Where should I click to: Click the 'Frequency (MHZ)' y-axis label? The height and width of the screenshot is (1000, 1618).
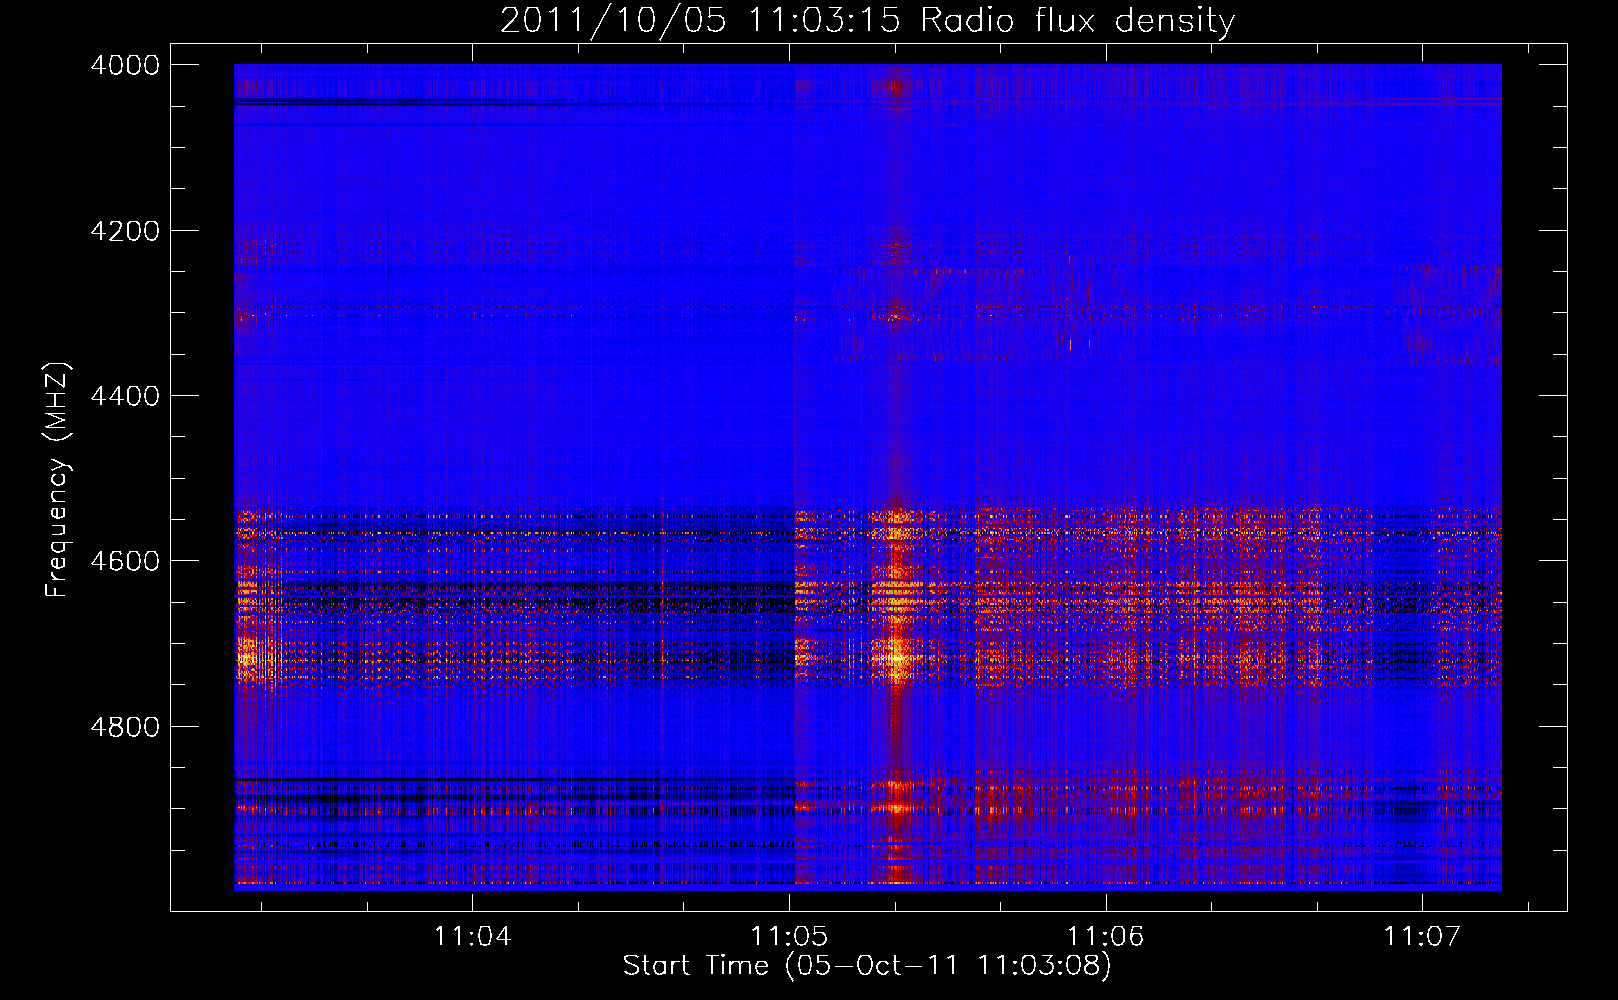[x=57, y=480]
